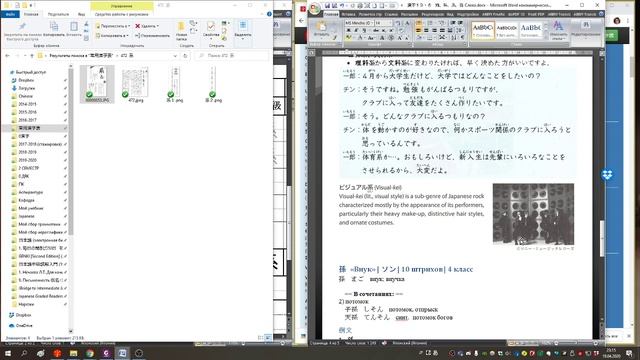Click Explorer up-one-level arrow
The height and width of the screenshot is (360, 640).
click(32, 56)
